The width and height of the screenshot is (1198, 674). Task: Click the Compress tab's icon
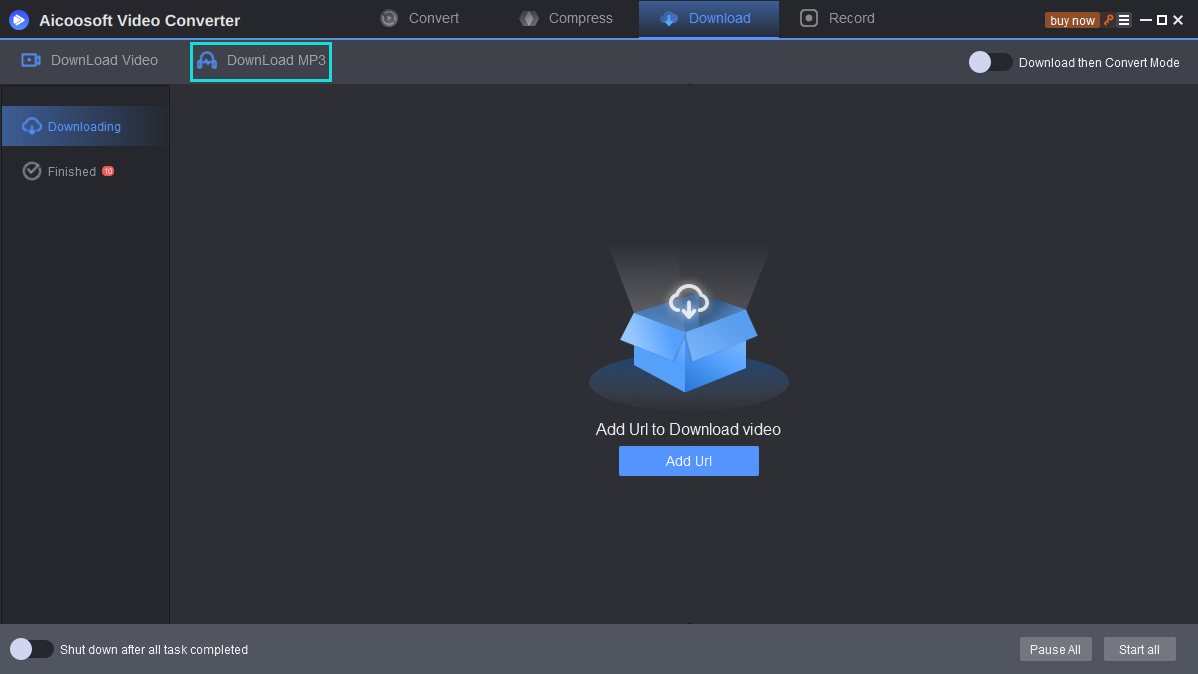[529, 18]
